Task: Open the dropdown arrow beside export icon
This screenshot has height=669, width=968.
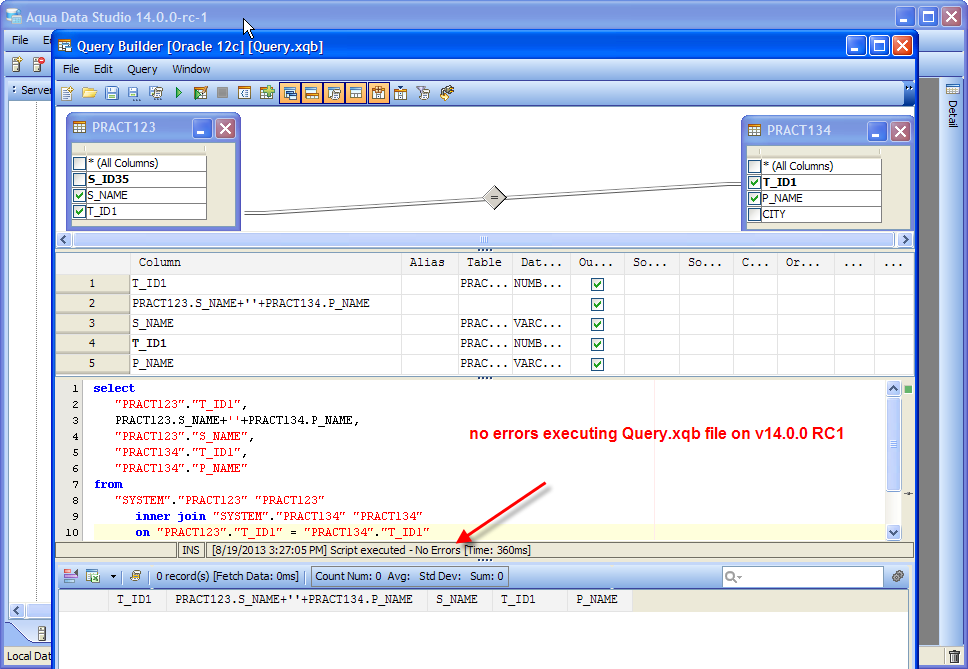Action: coord(113,577)
